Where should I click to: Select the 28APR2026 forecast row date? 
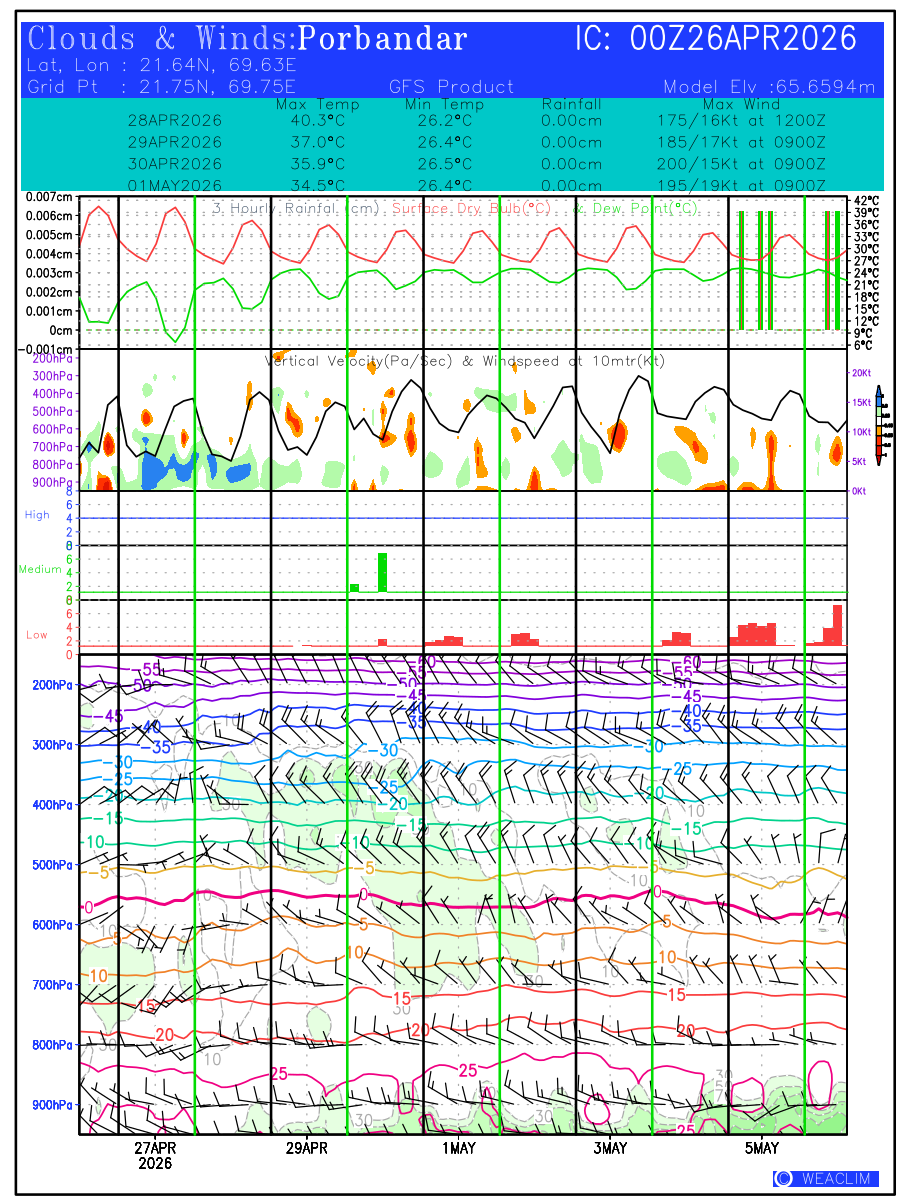175,120
